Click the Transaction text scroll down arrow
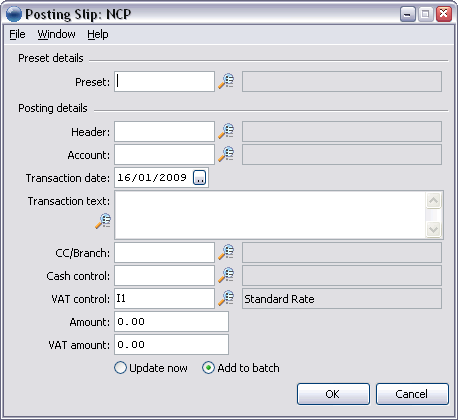This screenshot has width=458, height=420. point(434,229)
